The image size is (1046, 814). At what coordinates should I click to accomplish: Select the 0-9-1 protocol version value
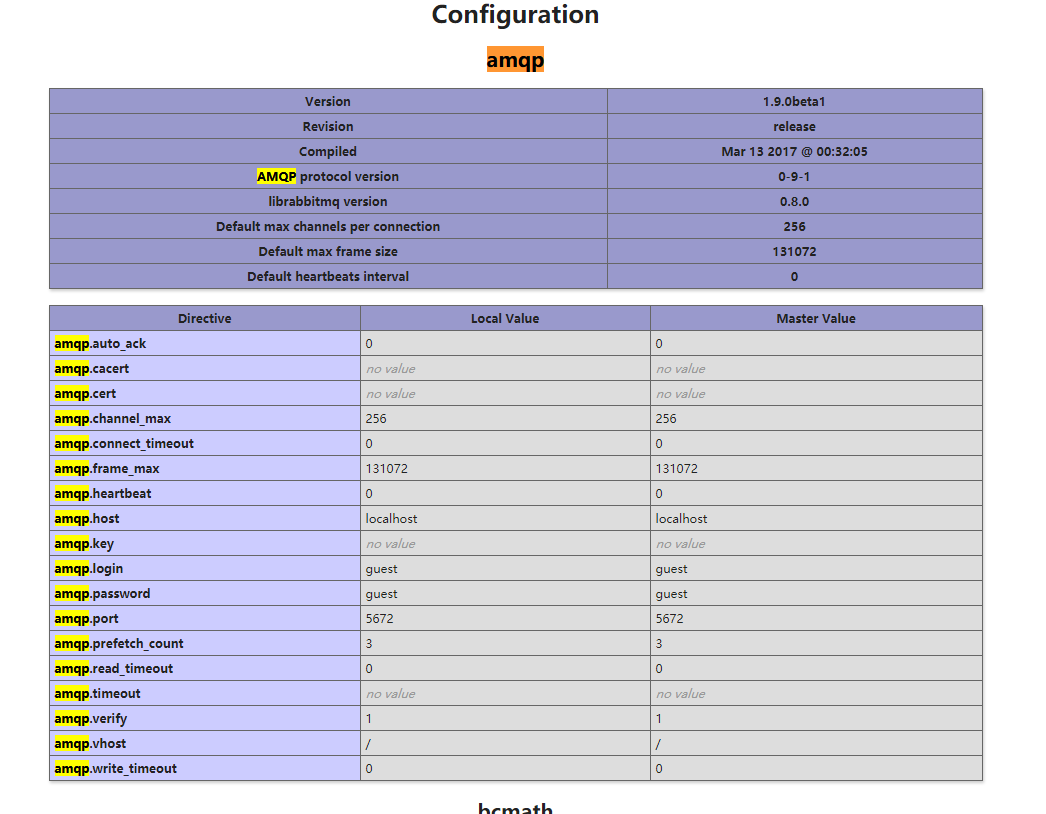(x=794, y=177)
